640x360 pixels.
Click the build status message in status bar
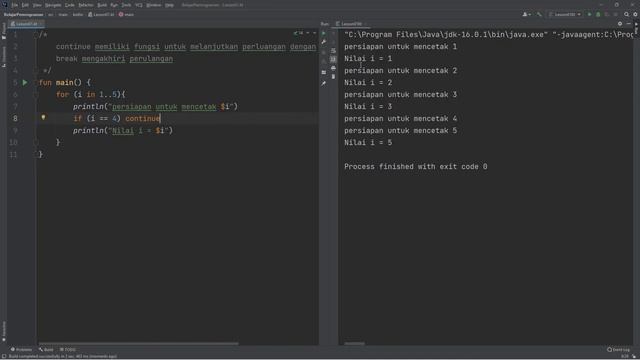[62, 356]
